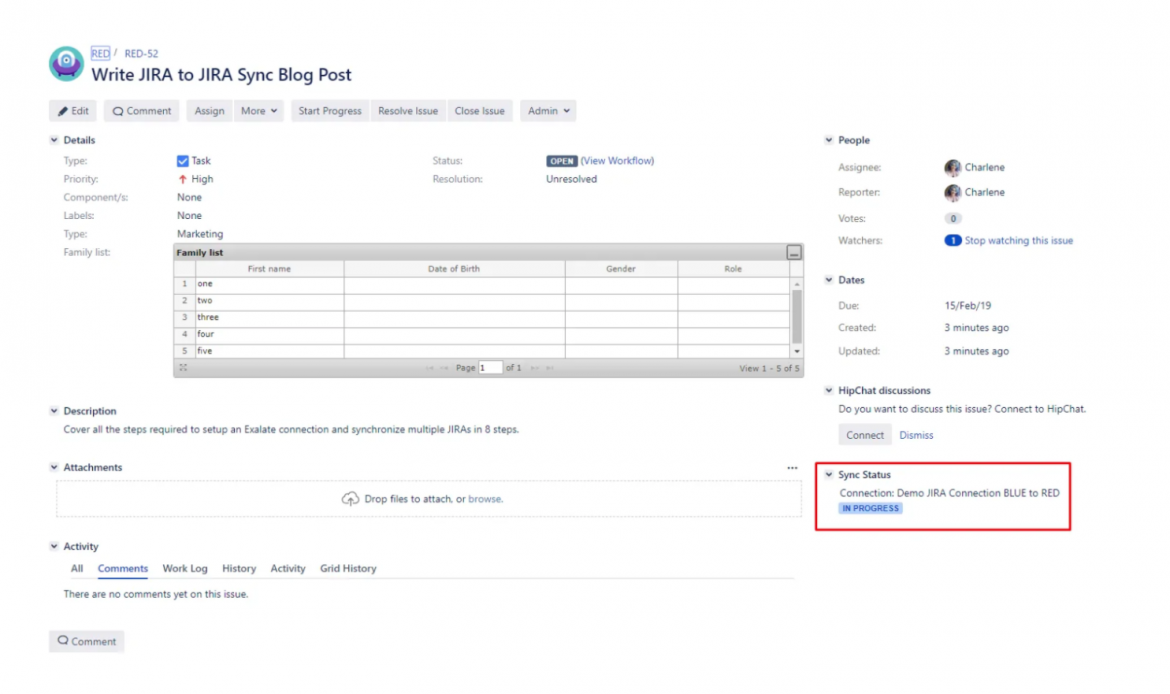Collapse the Description section

tap(54, 411)
